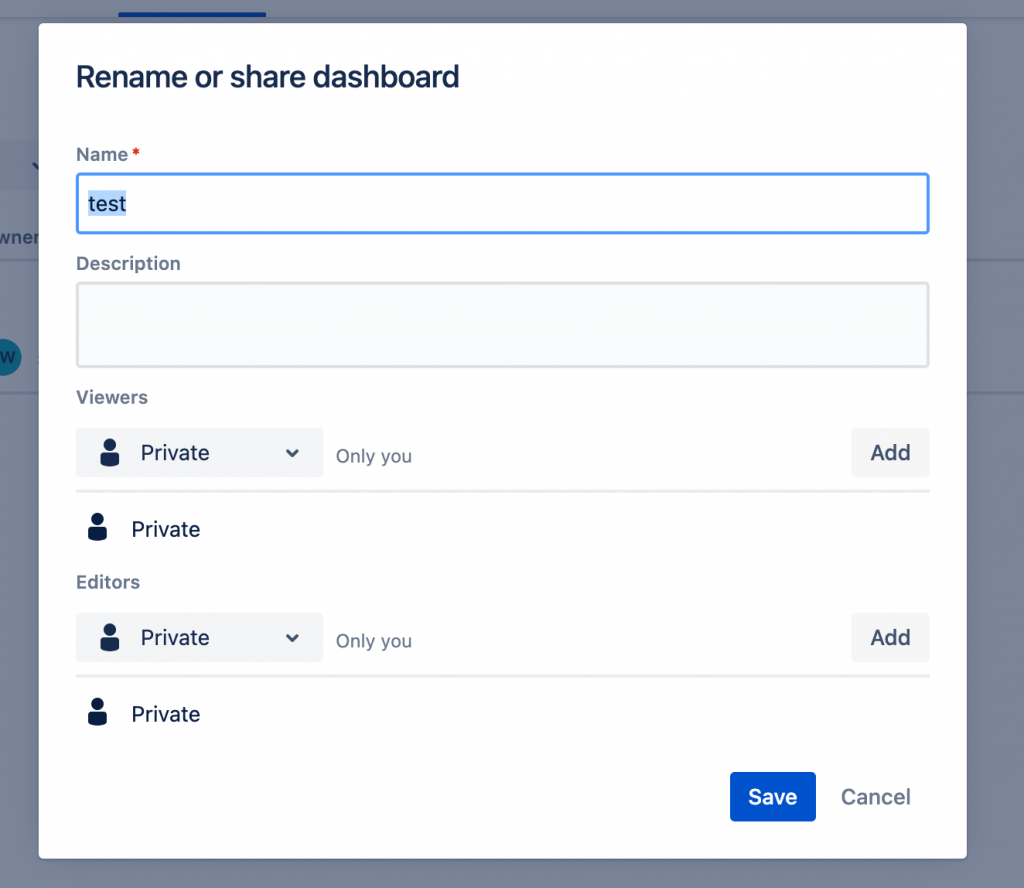Select the Private entry listed under Editors
Screen dimensions: 1024x888
coord(166,714)
